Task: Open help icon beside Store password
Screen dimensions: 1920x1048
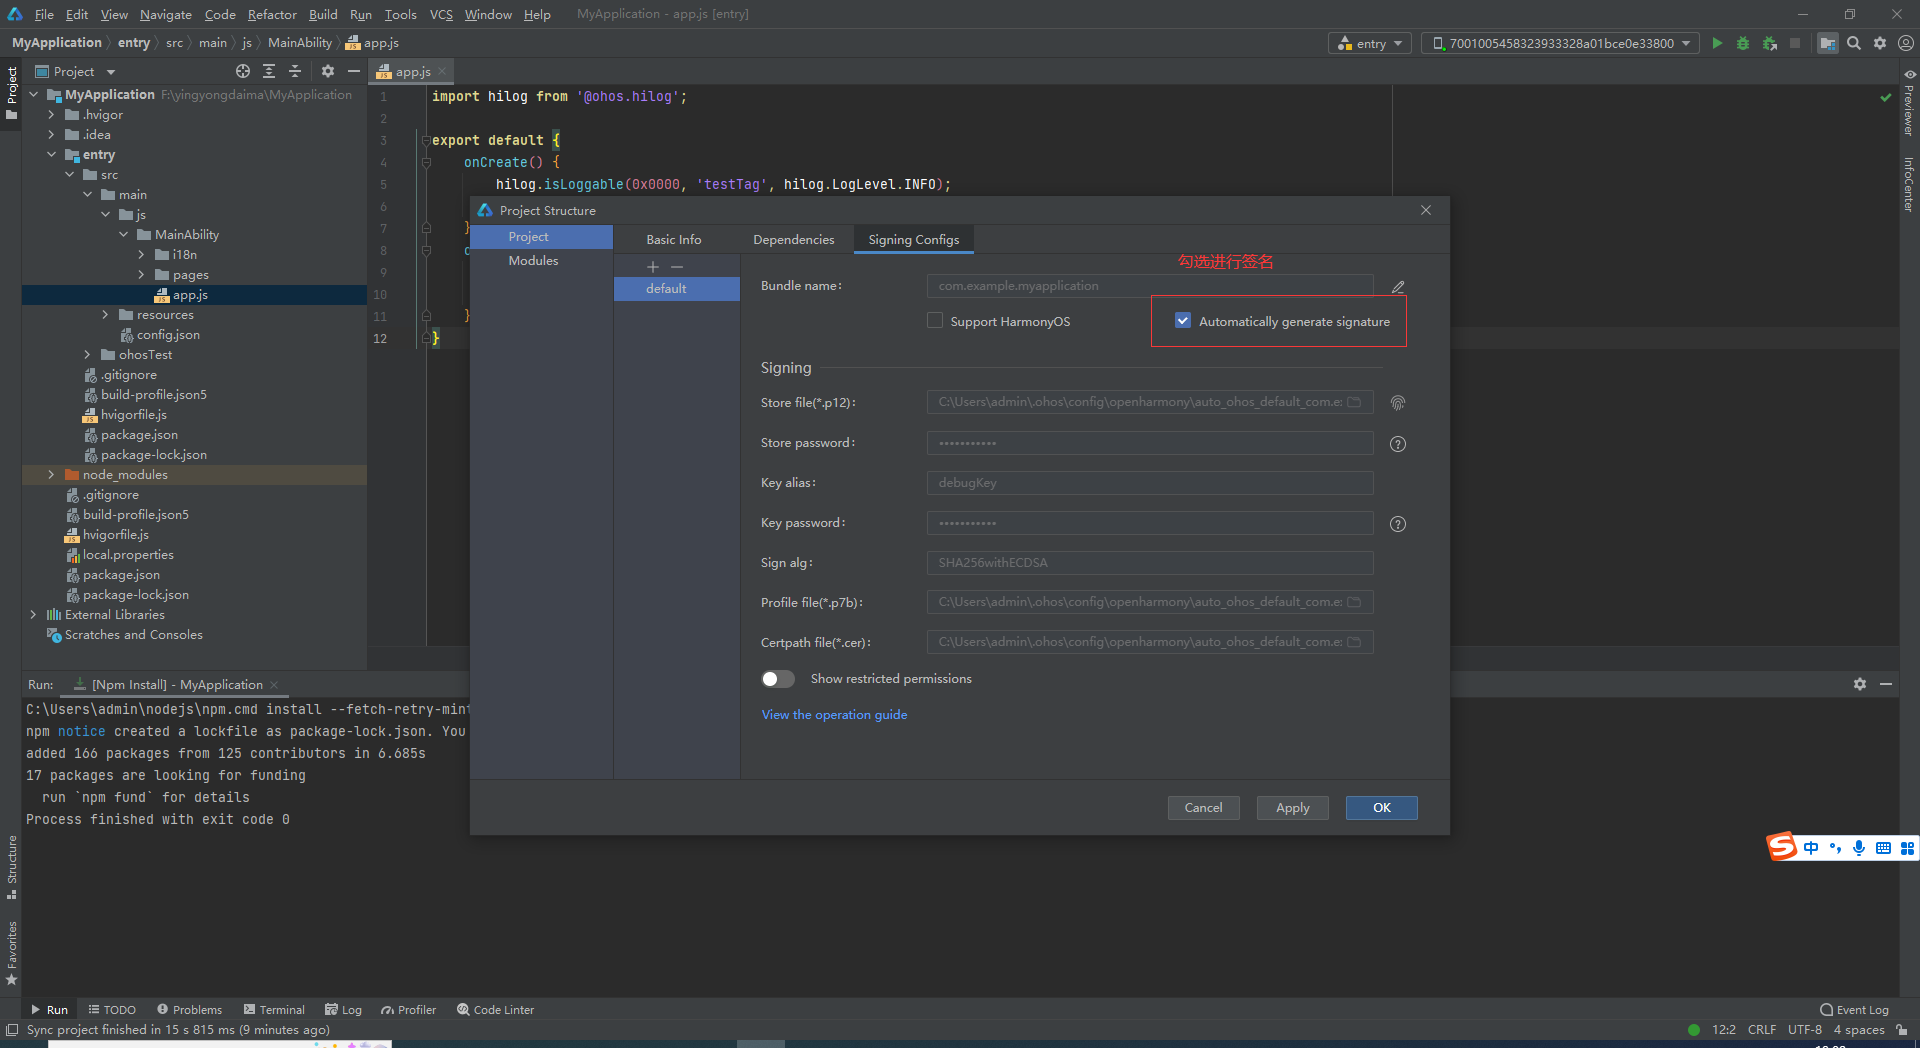Action: tap(1398, 444)
